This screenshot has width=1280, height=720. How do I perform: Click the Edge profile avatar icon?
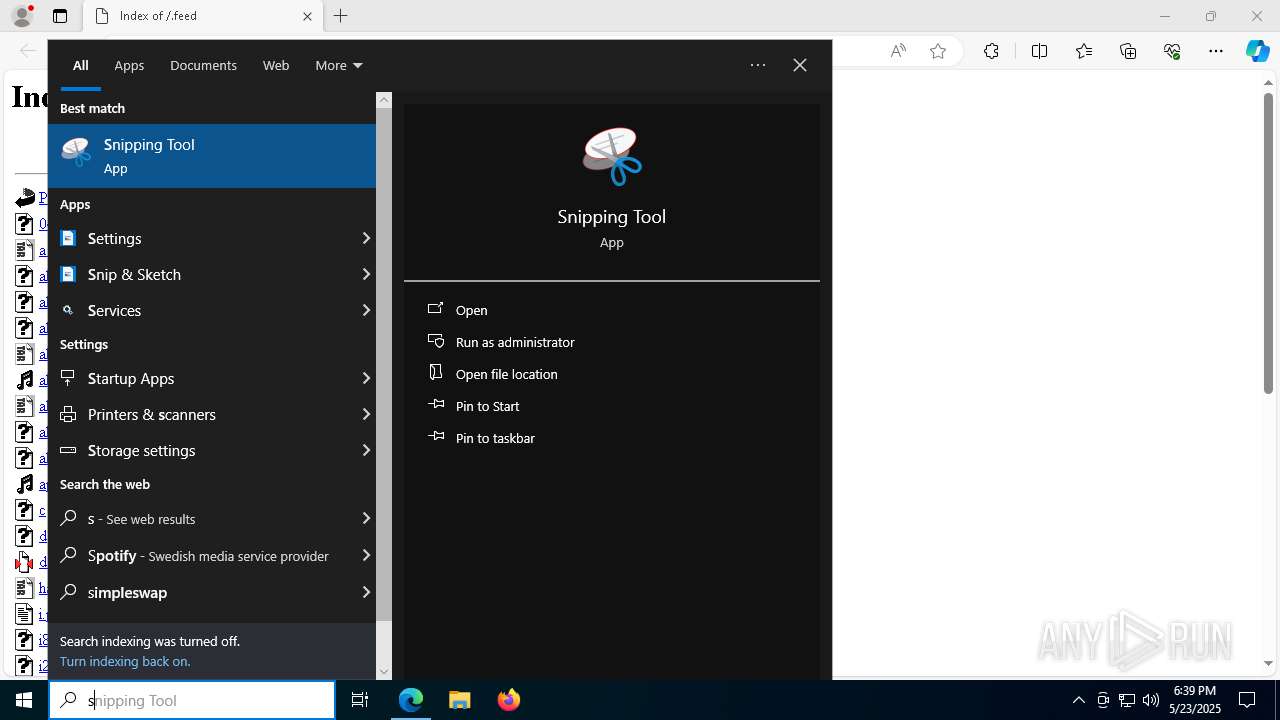pos(22,16)
